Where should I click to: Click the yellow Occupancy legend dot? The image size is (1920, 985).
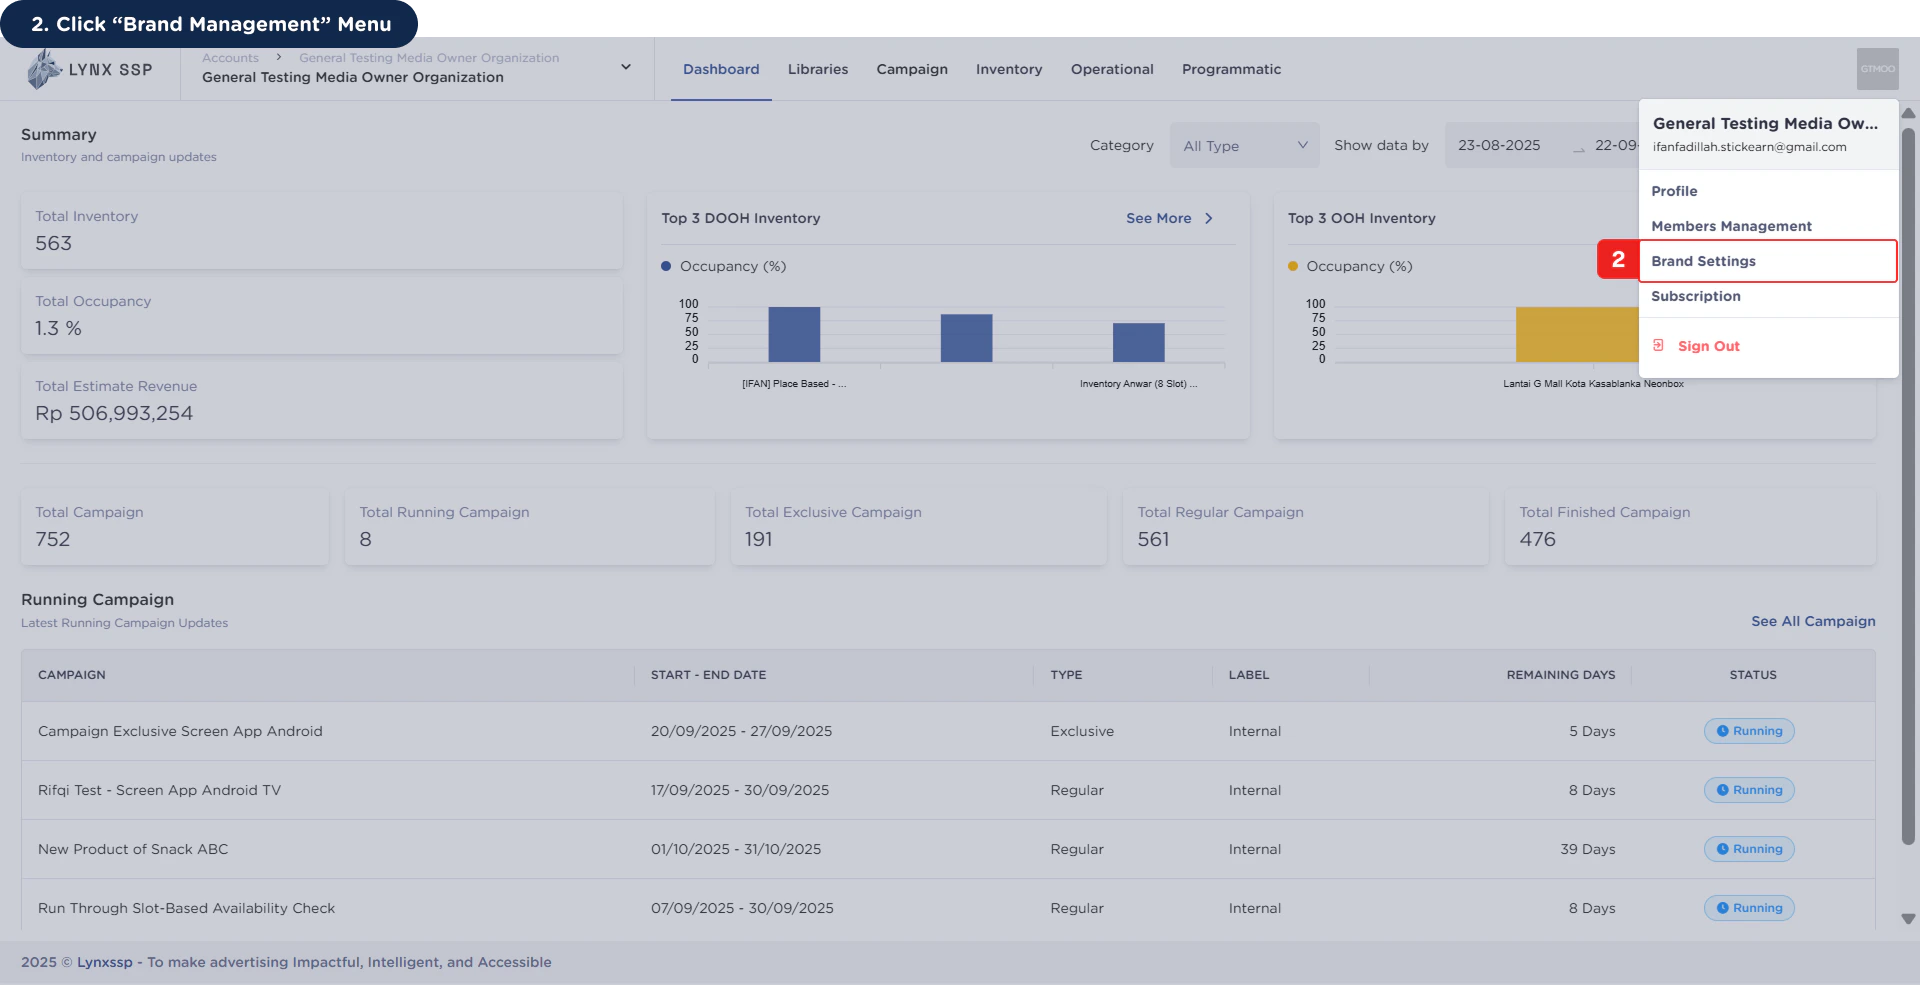pos(1293,266)
